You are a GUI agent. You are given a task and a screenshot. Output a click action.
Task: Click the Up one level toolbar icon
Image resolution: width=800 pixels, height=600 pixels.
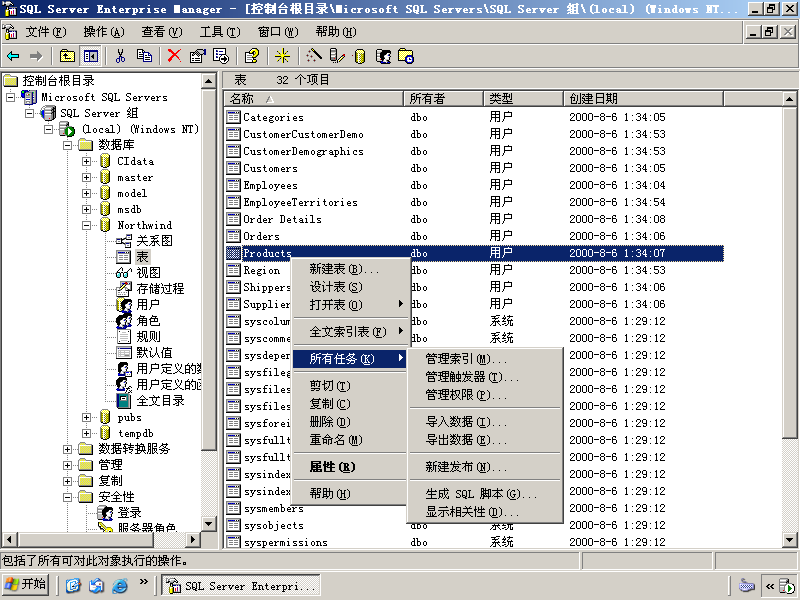[x=67, y=56]
